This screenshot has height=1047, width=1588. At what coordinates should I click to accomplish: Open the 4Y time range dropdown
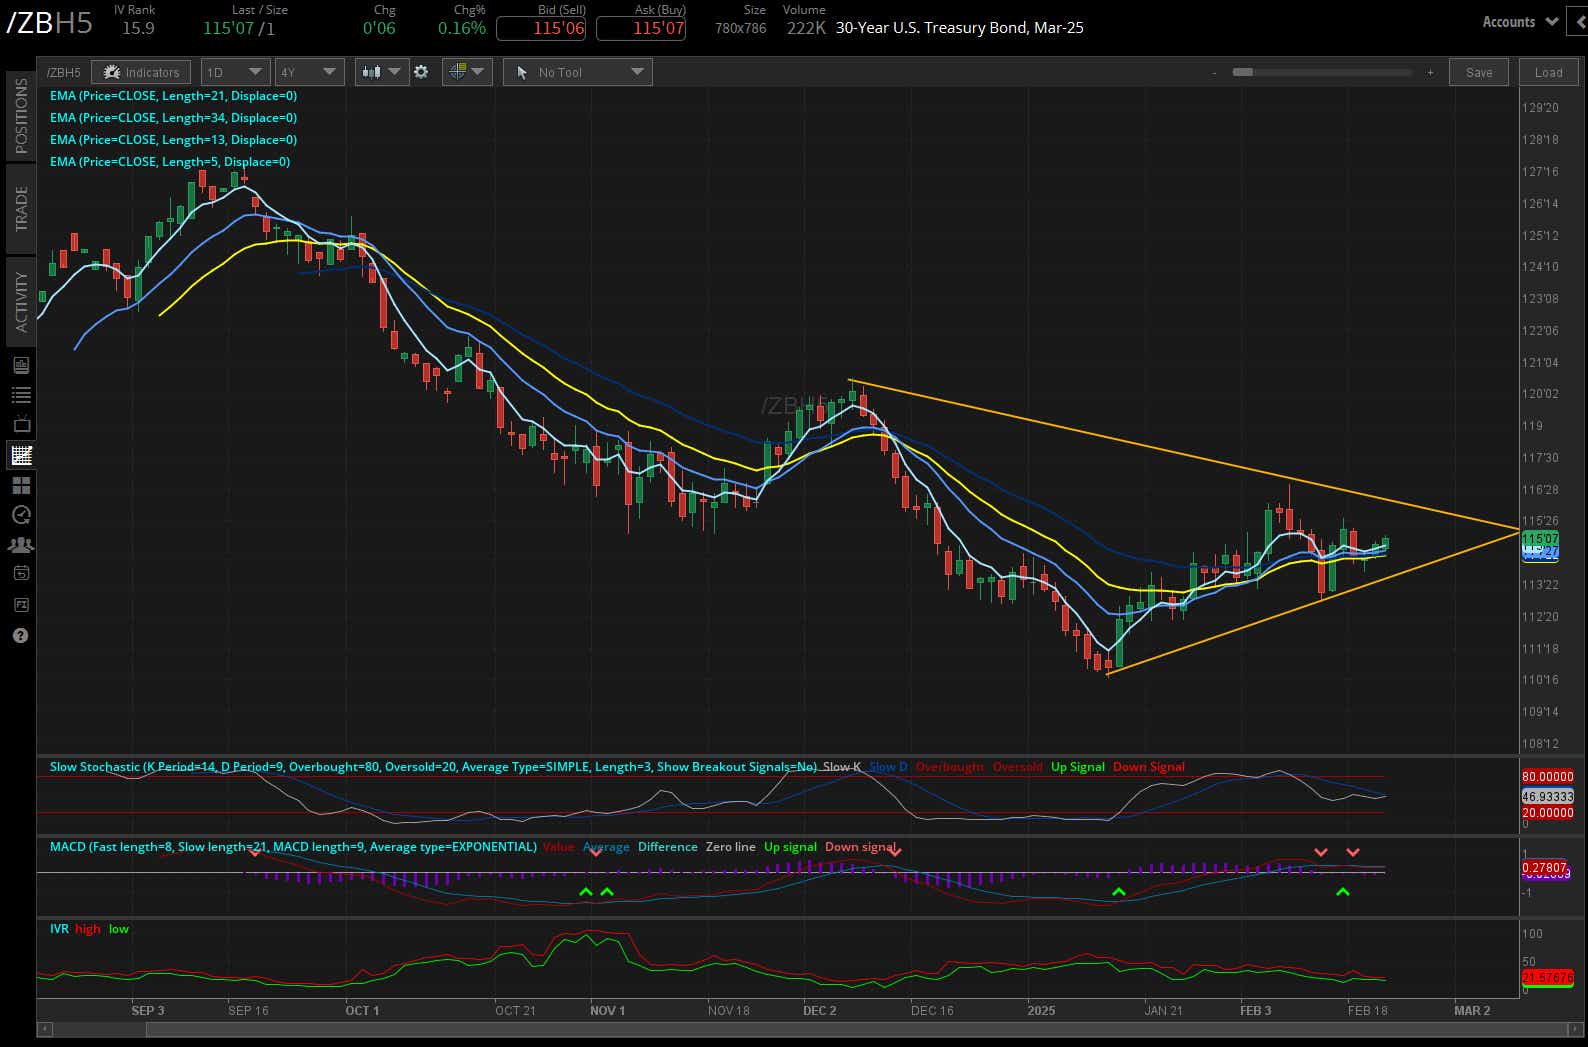tap(309, 72)
